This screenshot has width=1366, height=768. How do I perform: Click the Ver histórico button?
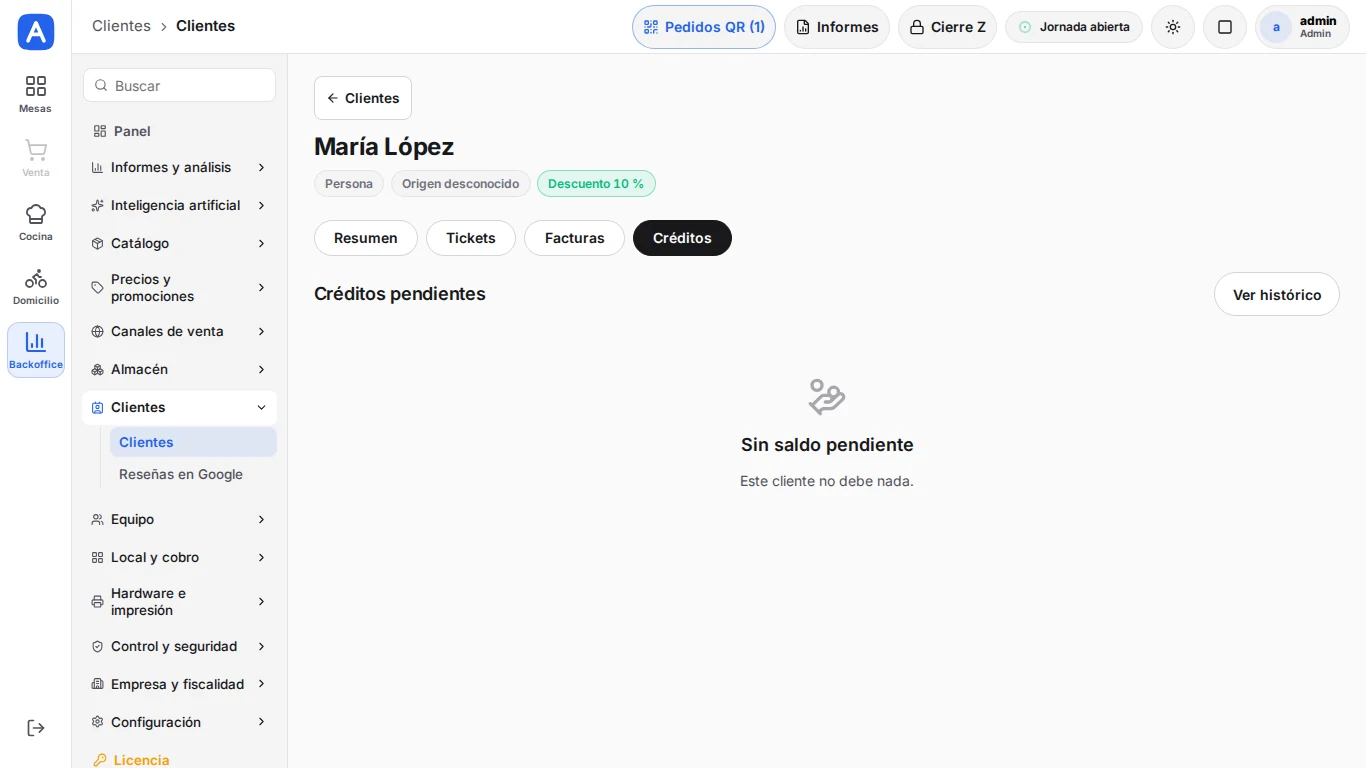1277,294
